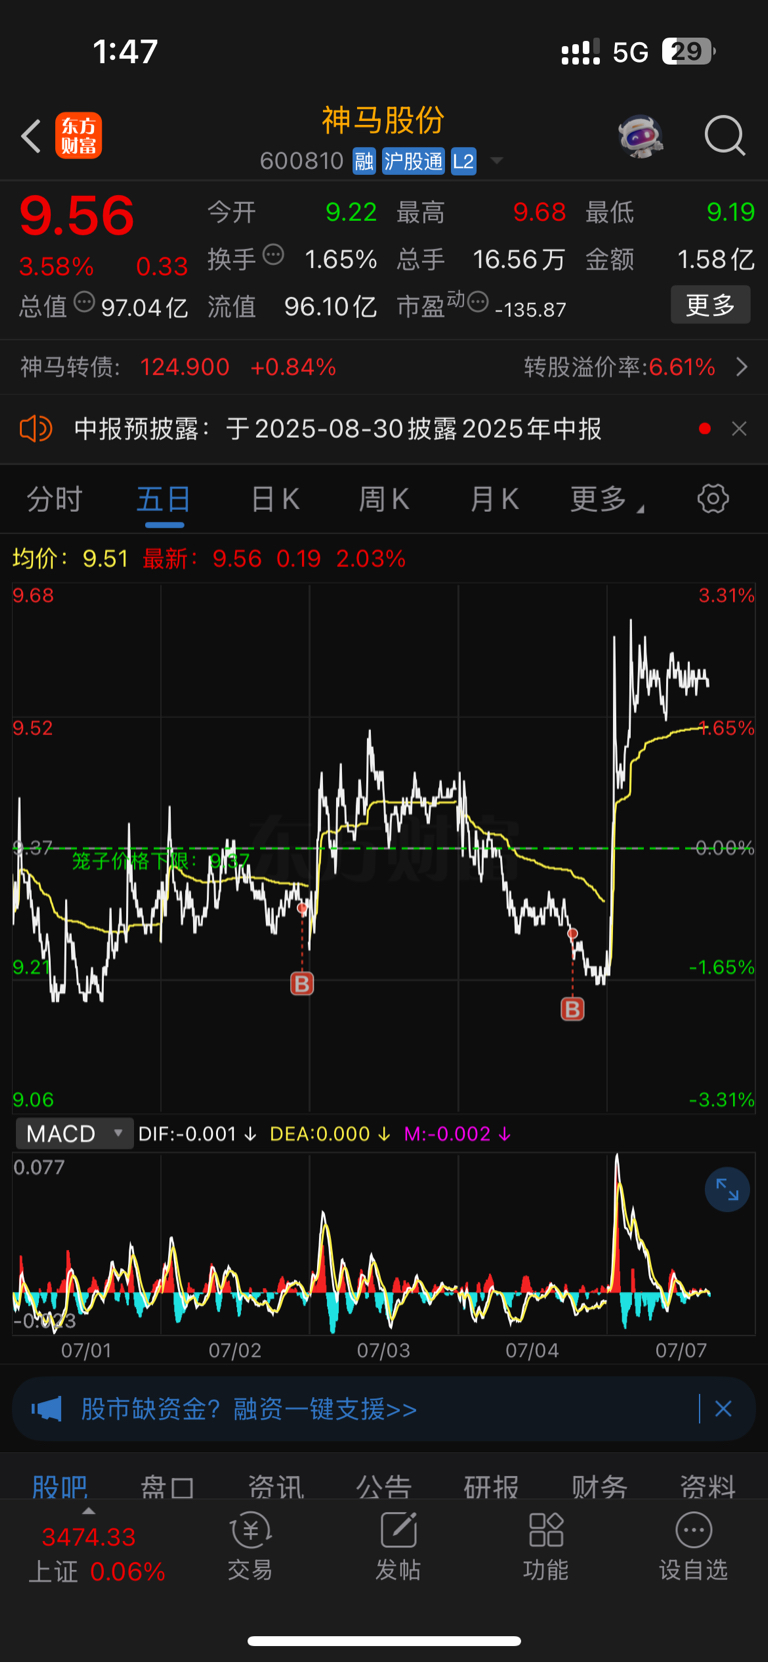Tap the megaphone icon in promo banner
768x1663 pixels.
(x=46, y=1409)
